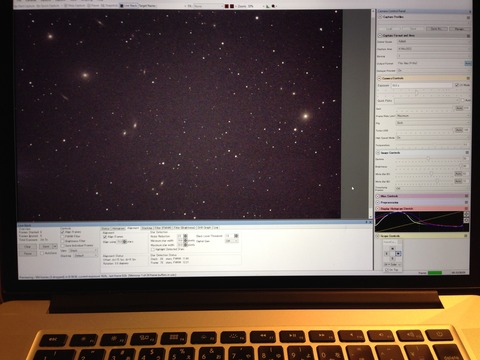Toggle the Highlight Detected Stars checkbox

(153, 249)
